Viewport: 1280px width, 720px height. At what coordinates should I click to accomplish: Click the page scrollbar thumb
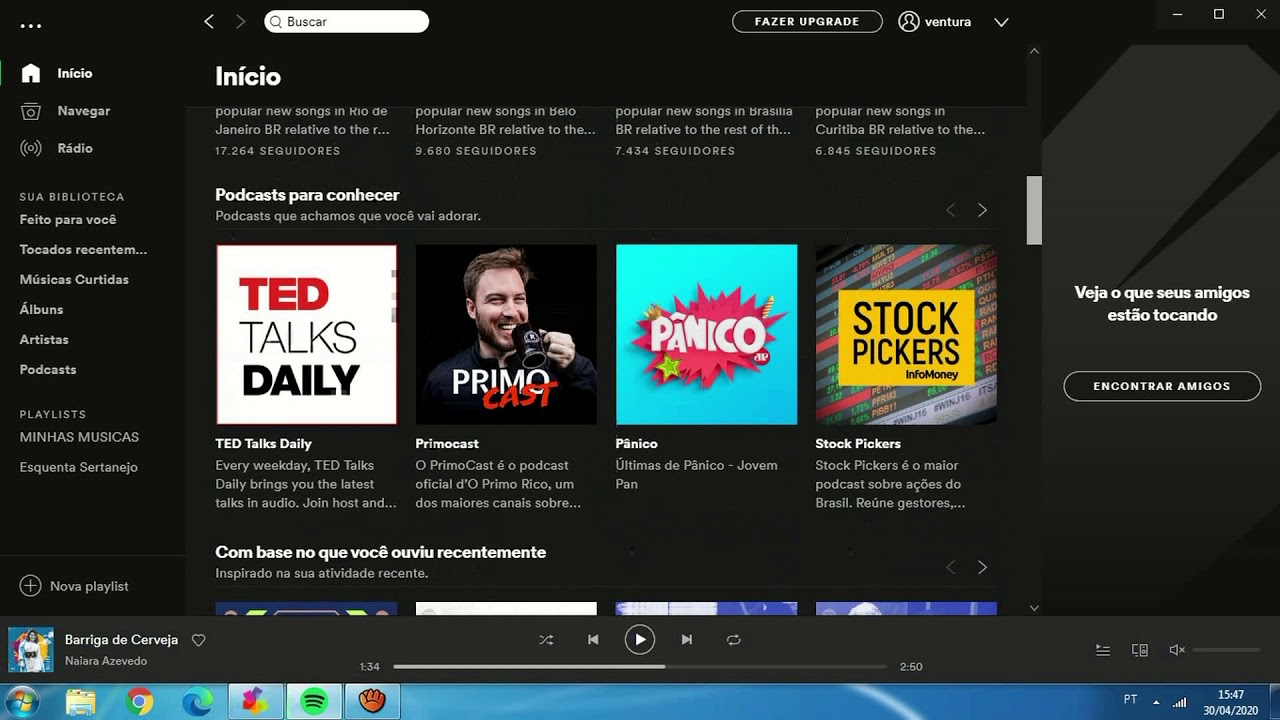click(x=1034, y=210)
